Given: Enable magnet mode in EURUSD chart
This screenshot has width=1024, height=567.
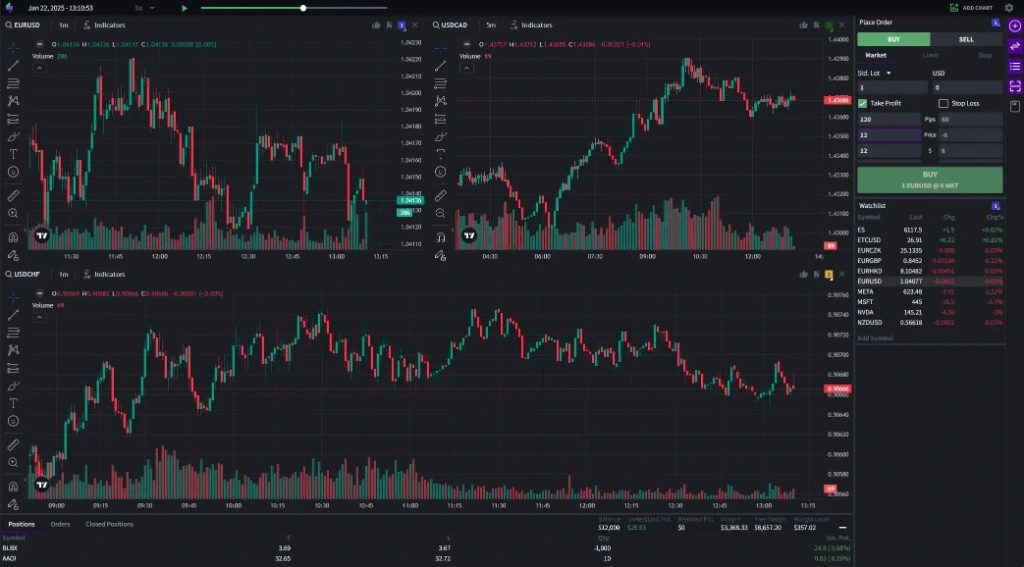Looking at the screenshot, I should [13, 237].
